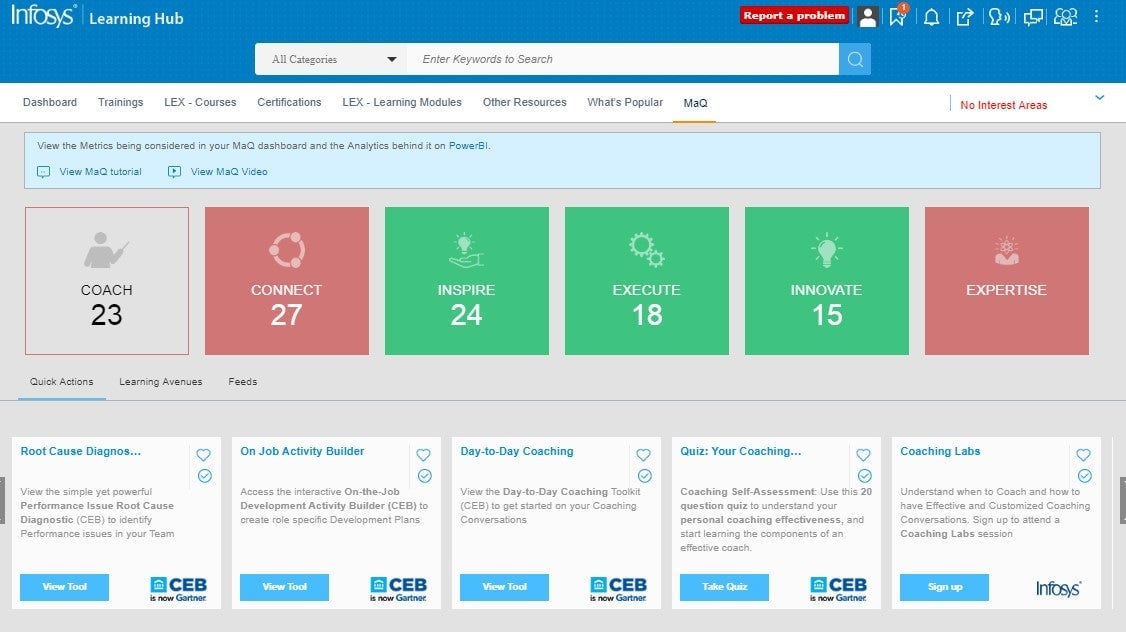This screenshot has width=1126, height=632.
Task: Select the COACH 23 tile
Action: point(107,281)
